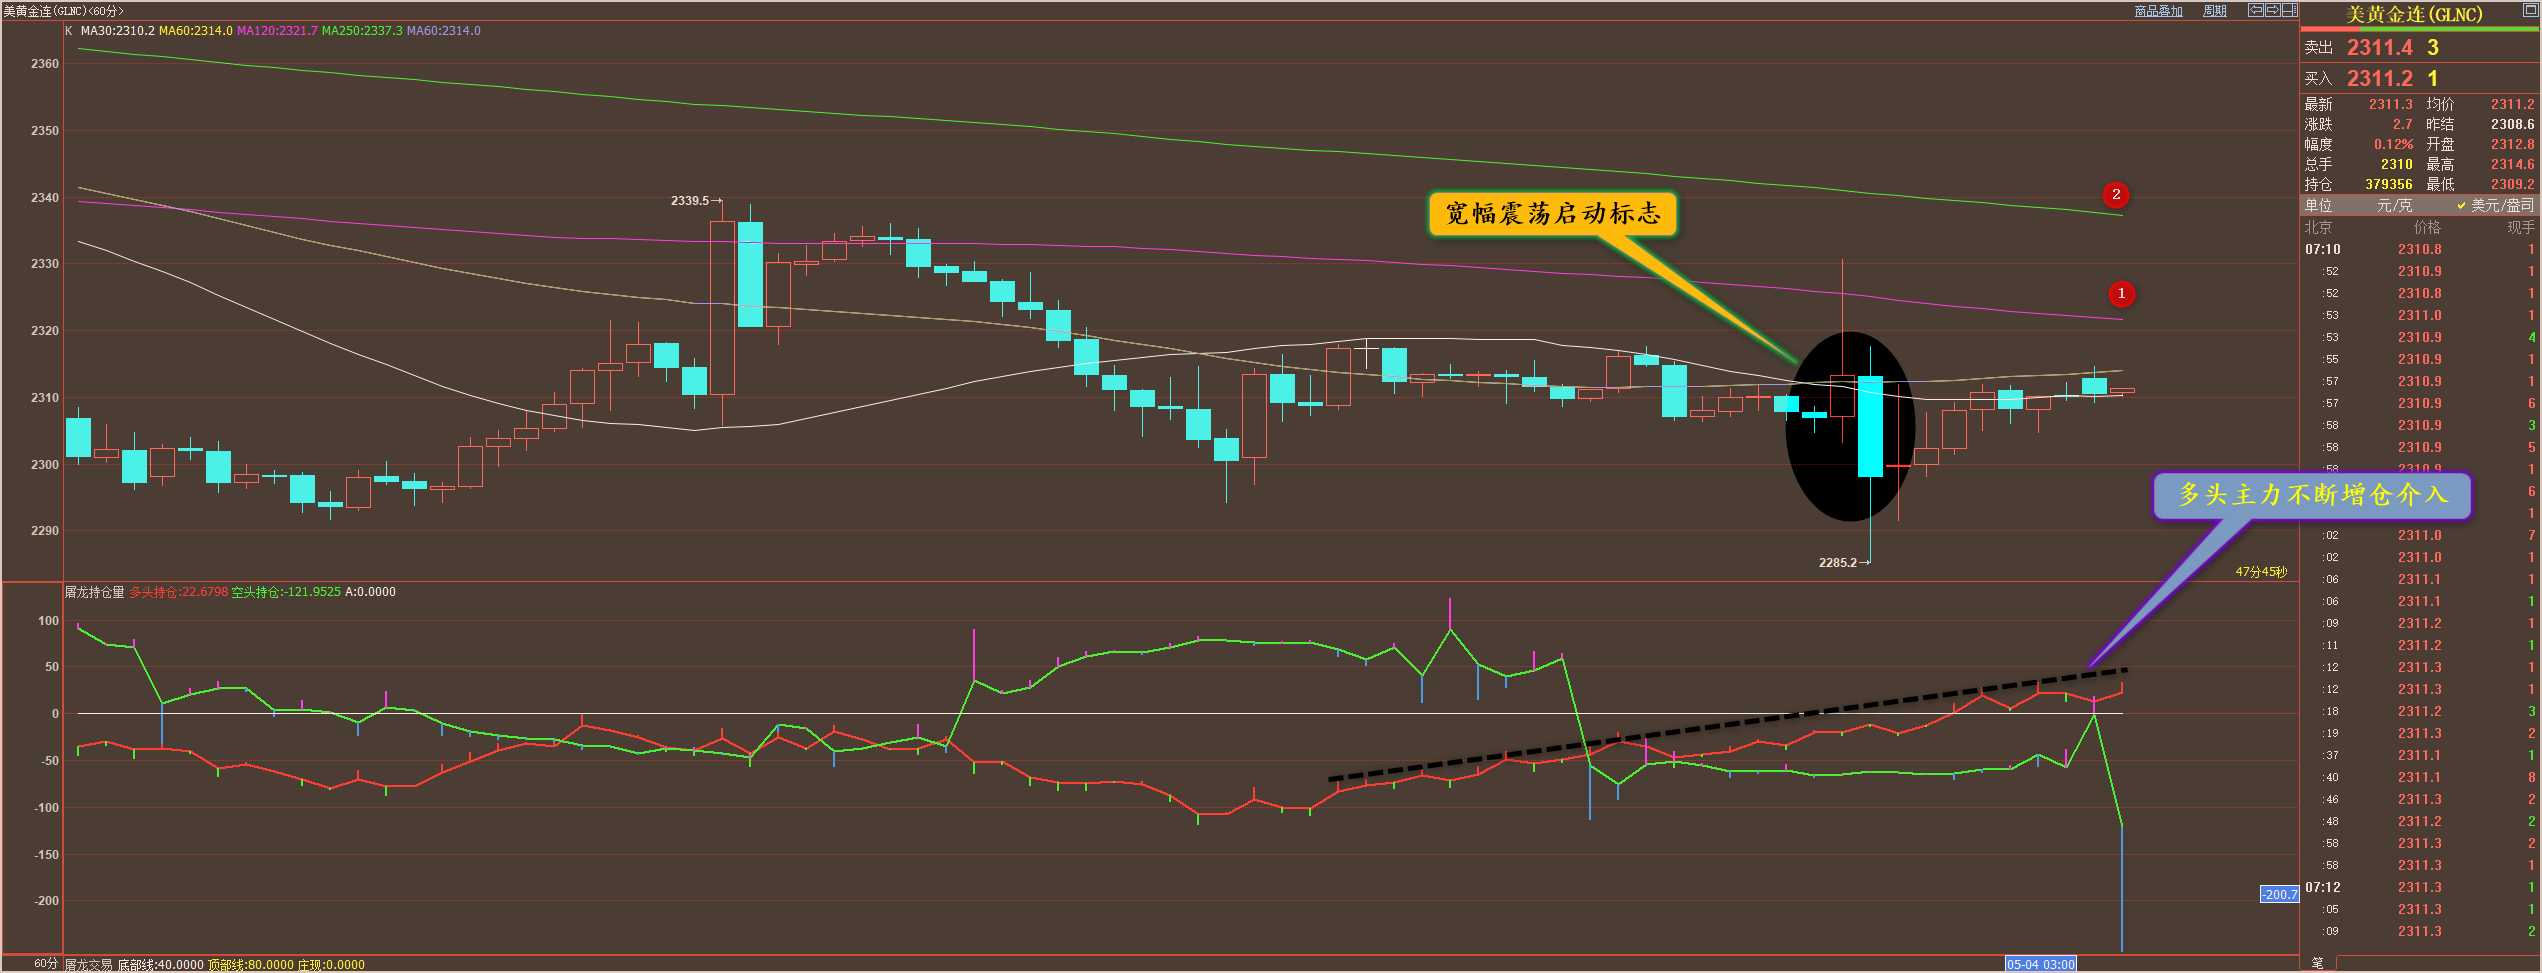Click the 最低 value 2309.2
This screenshot has height=973, width=2542.
2512,184
